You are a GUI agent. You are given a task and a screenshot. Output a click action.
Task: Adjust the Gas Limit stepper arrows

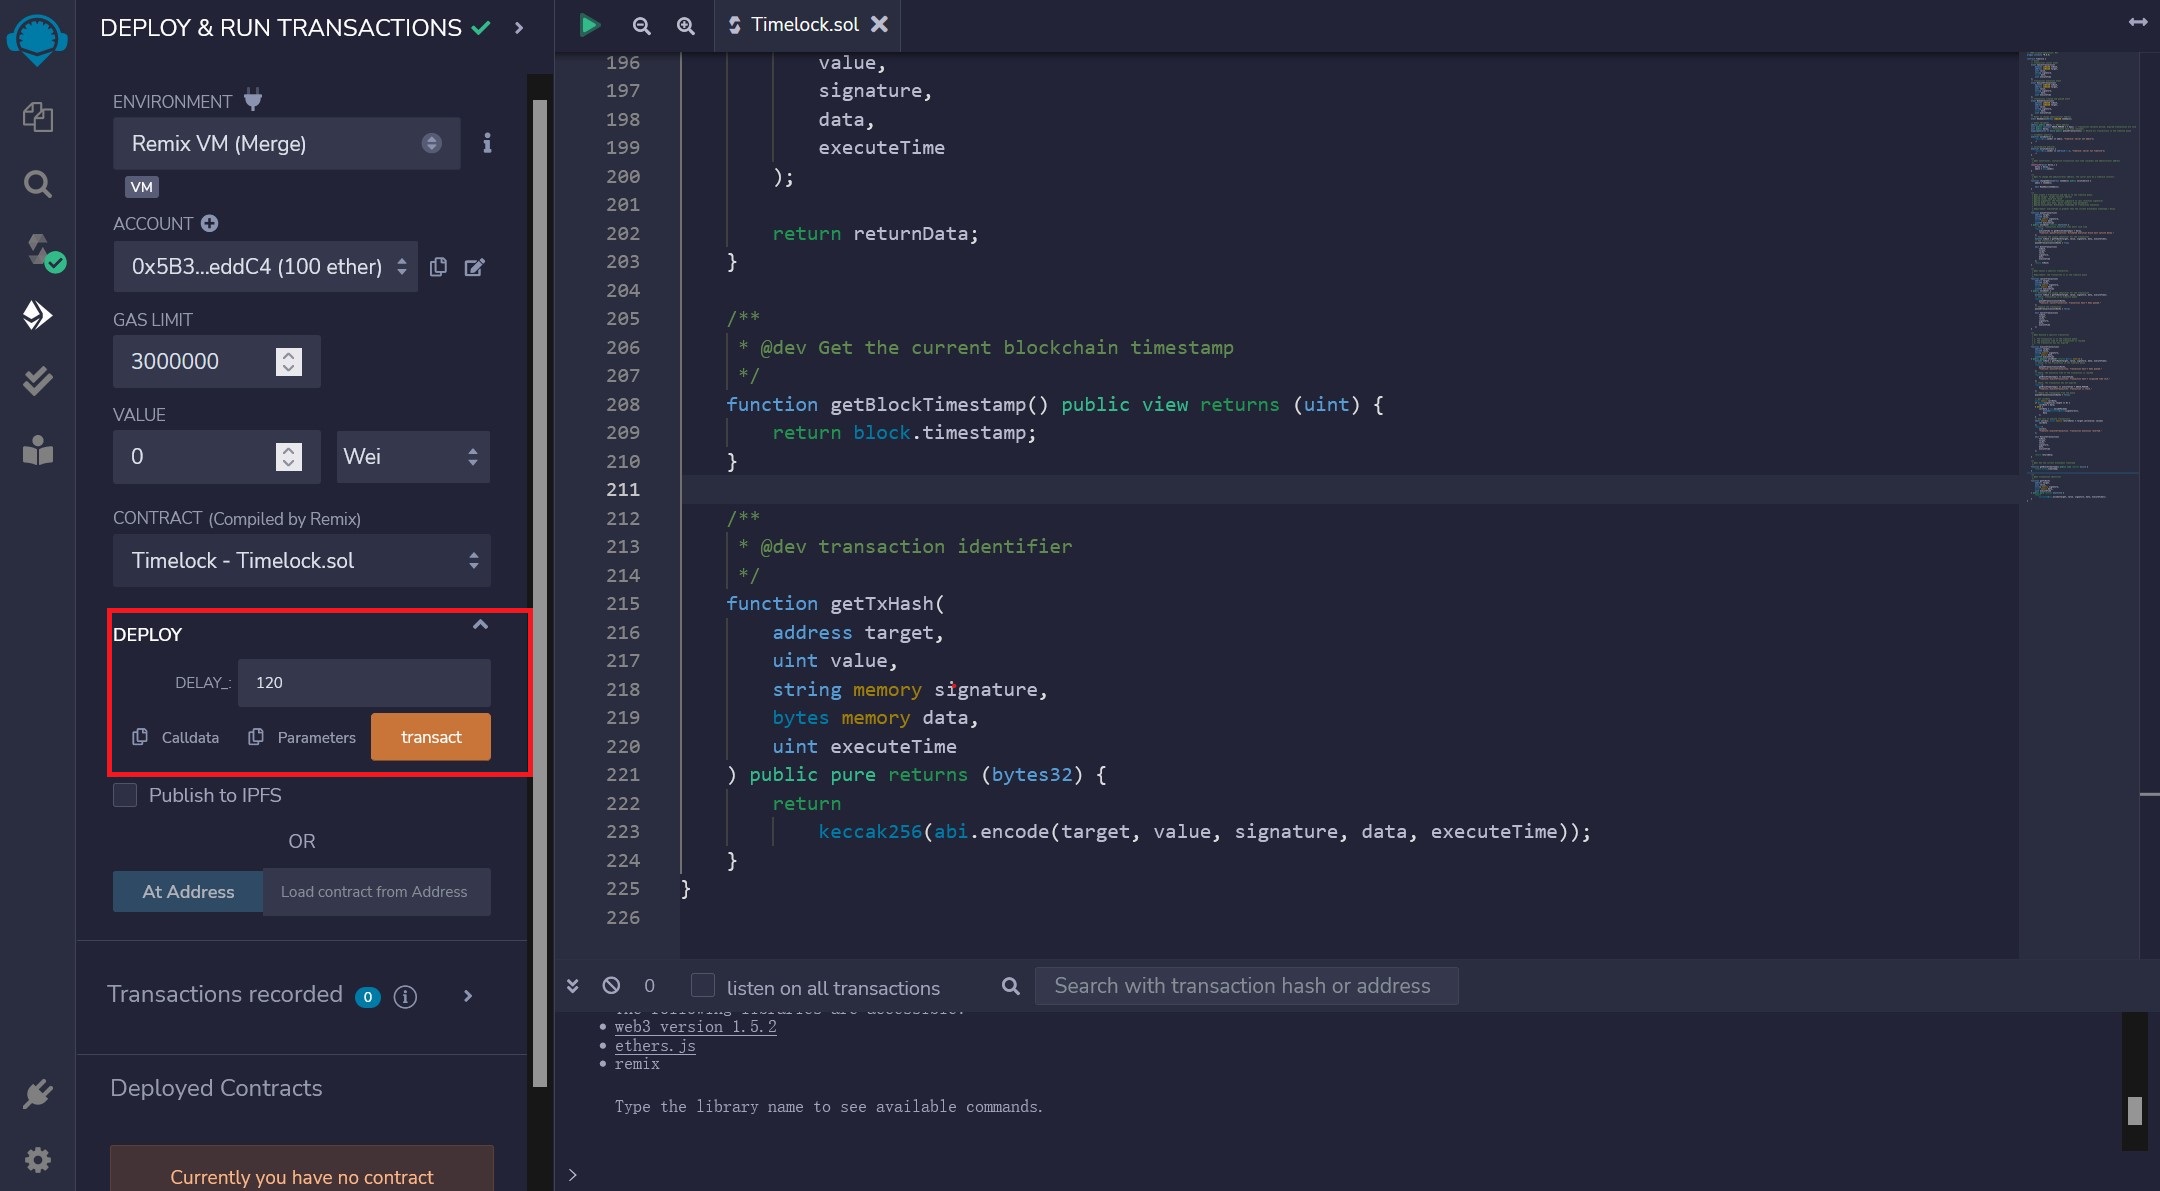(x=288, y=361)
